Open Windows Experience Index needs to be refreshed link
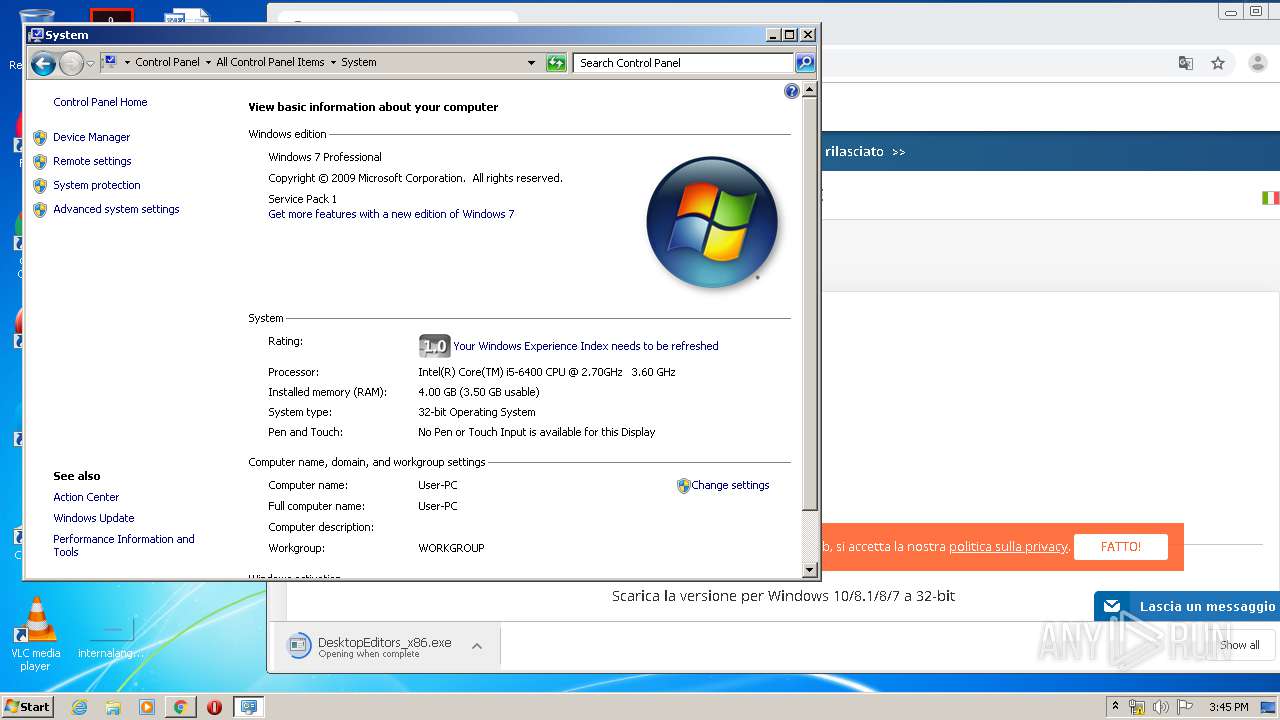Screen dimensions: 1280x720 pos(586,346)
